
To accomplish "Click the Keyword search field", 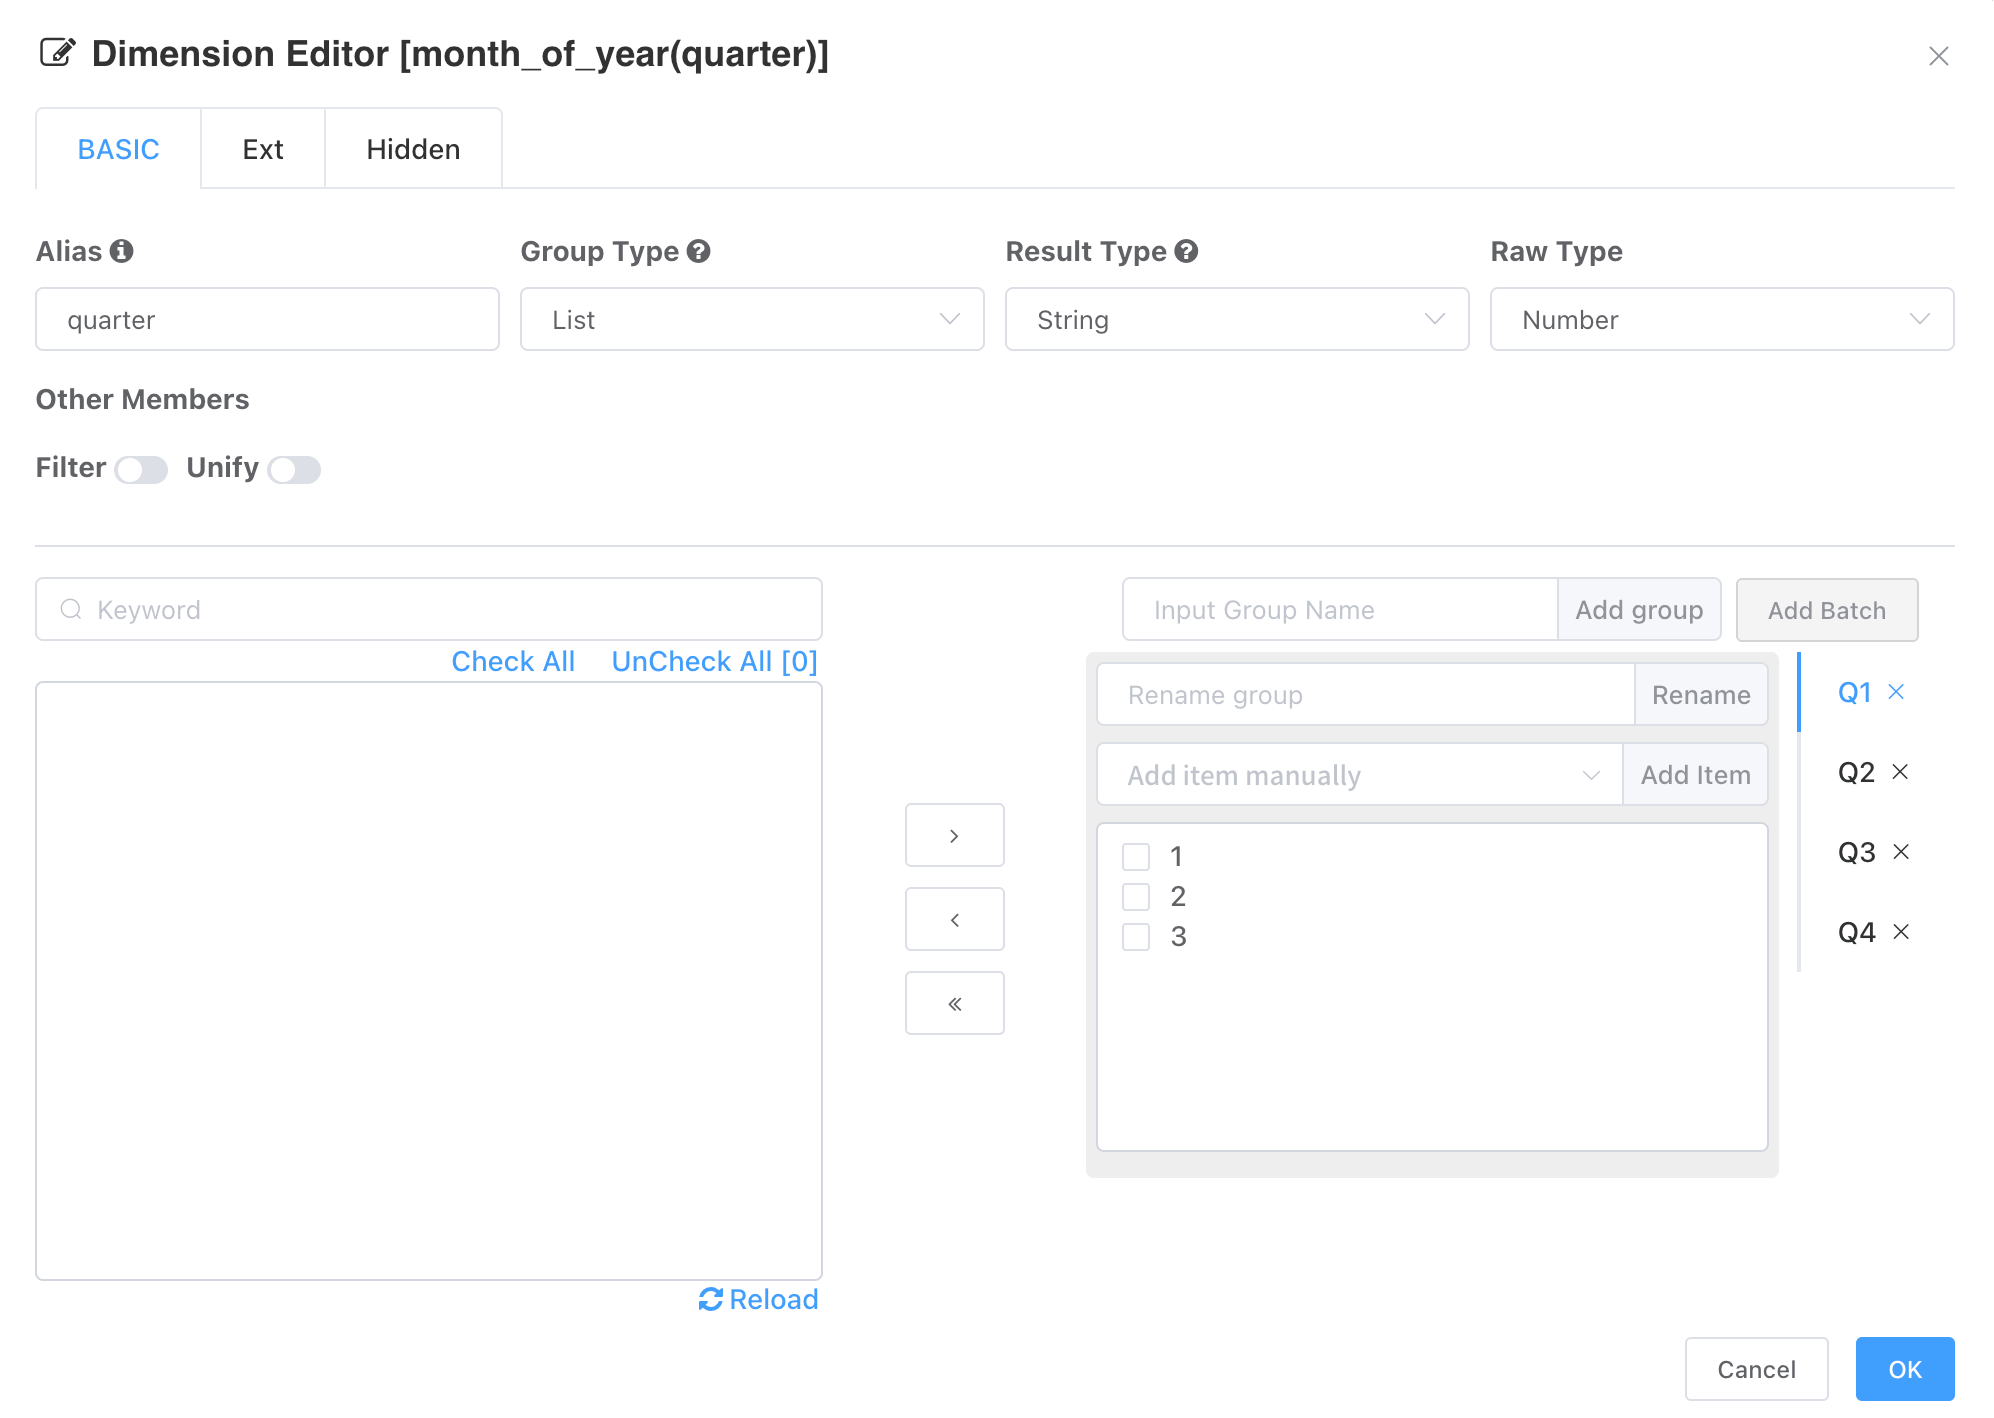I will (x=429, y=610).
